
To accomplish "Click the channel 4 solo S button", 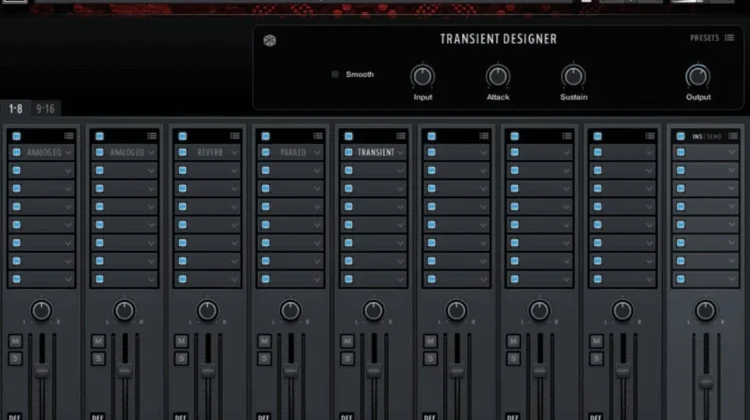I will [264, 358].
